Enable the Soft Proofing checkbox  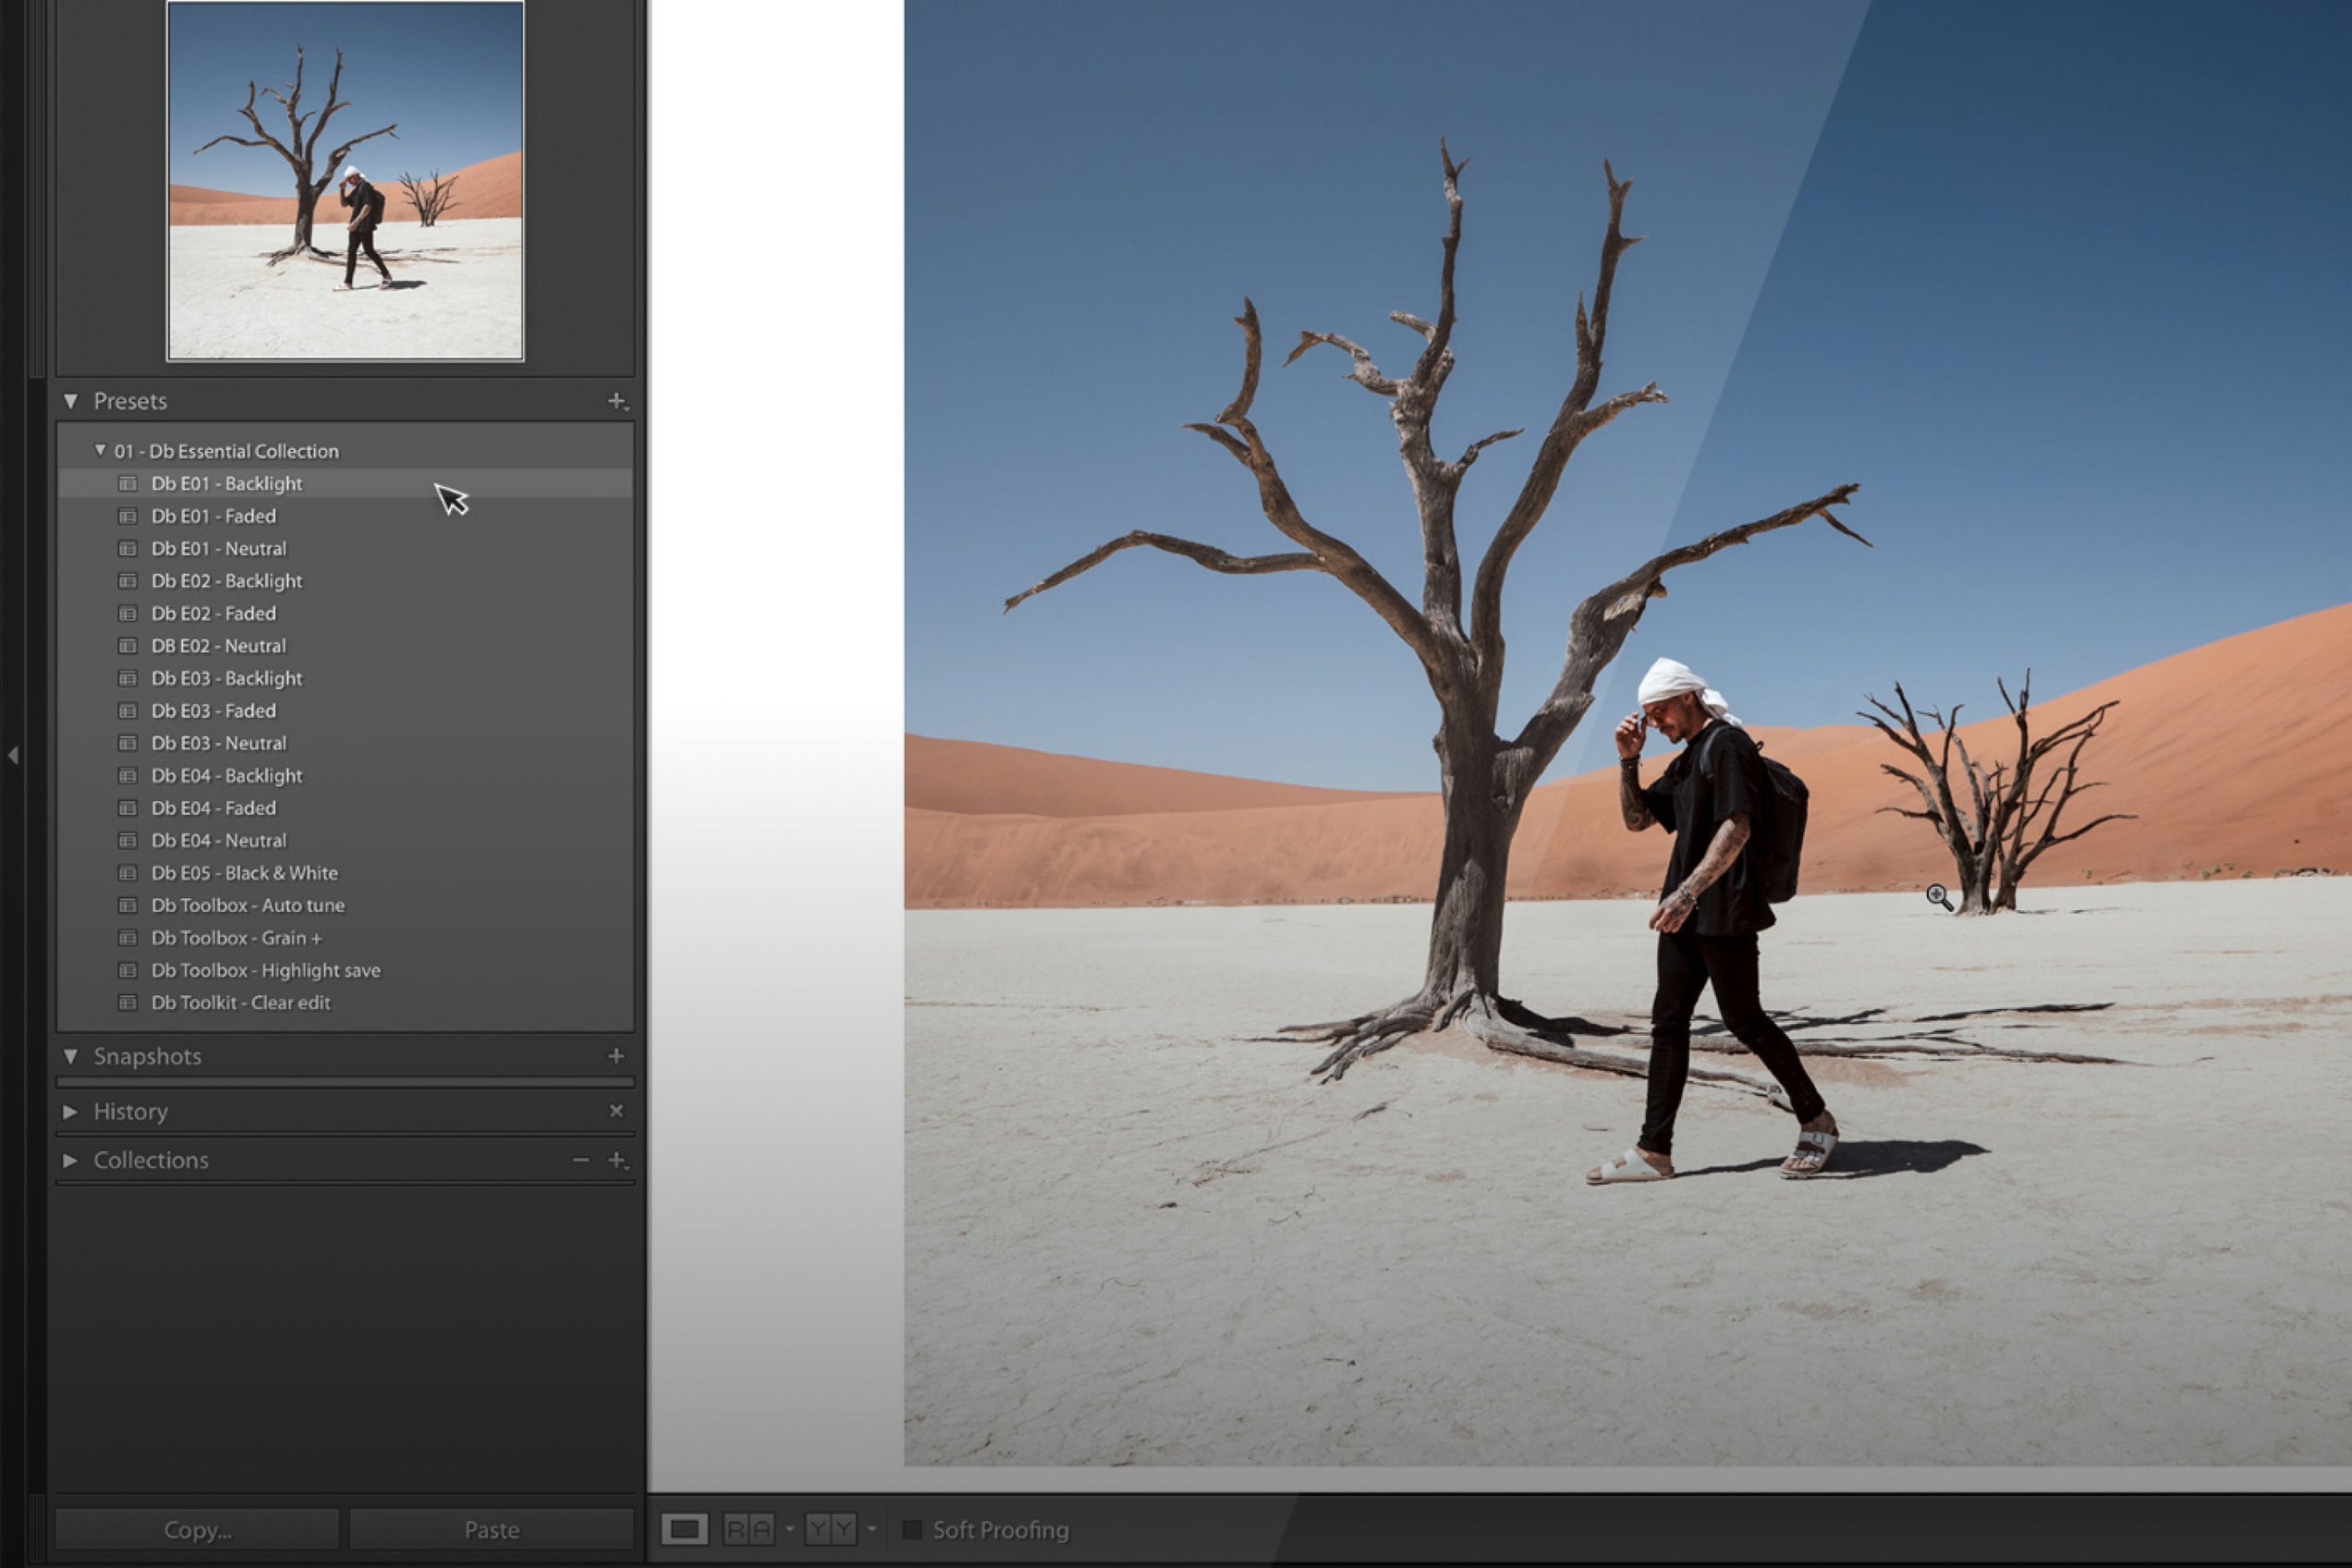(912, 1530)
